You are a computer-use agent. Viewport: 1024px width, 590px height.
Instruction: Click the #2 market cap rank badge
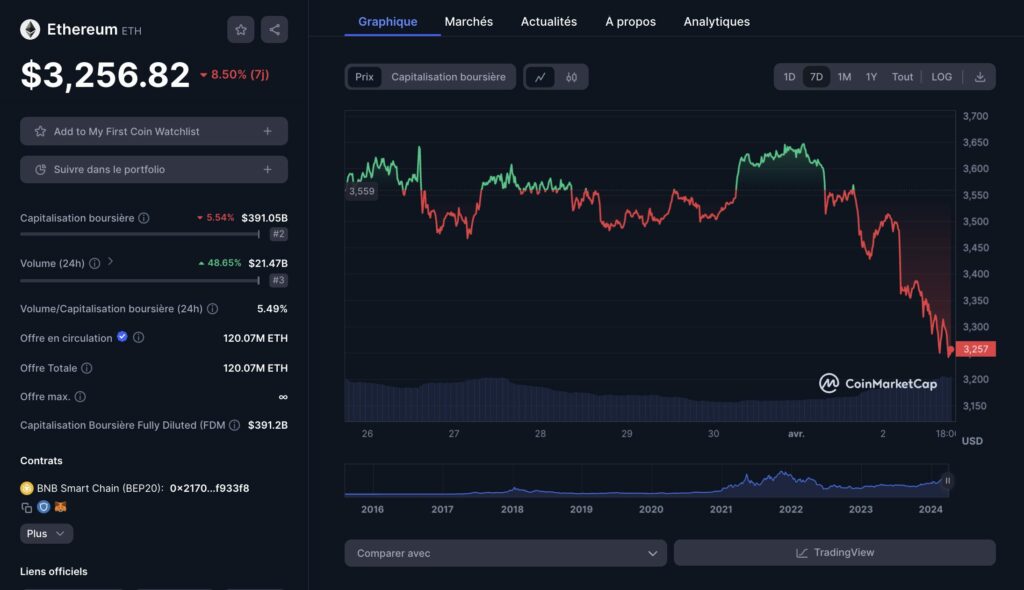tap(279, 234)
